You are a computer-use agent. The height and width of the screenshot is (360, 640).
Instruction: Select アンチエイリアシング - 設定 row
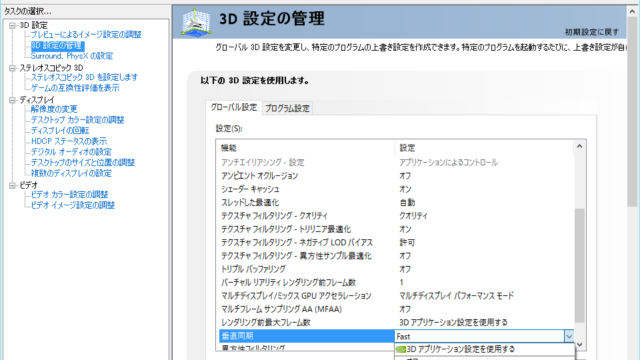(x=396, y=162)
